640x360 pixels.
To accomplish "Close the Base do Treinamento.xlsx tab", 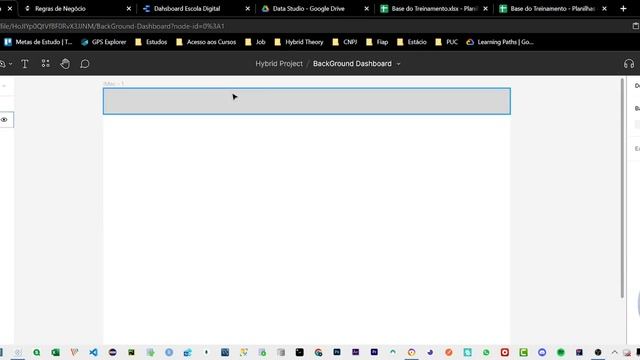I will tap(485, 9).
